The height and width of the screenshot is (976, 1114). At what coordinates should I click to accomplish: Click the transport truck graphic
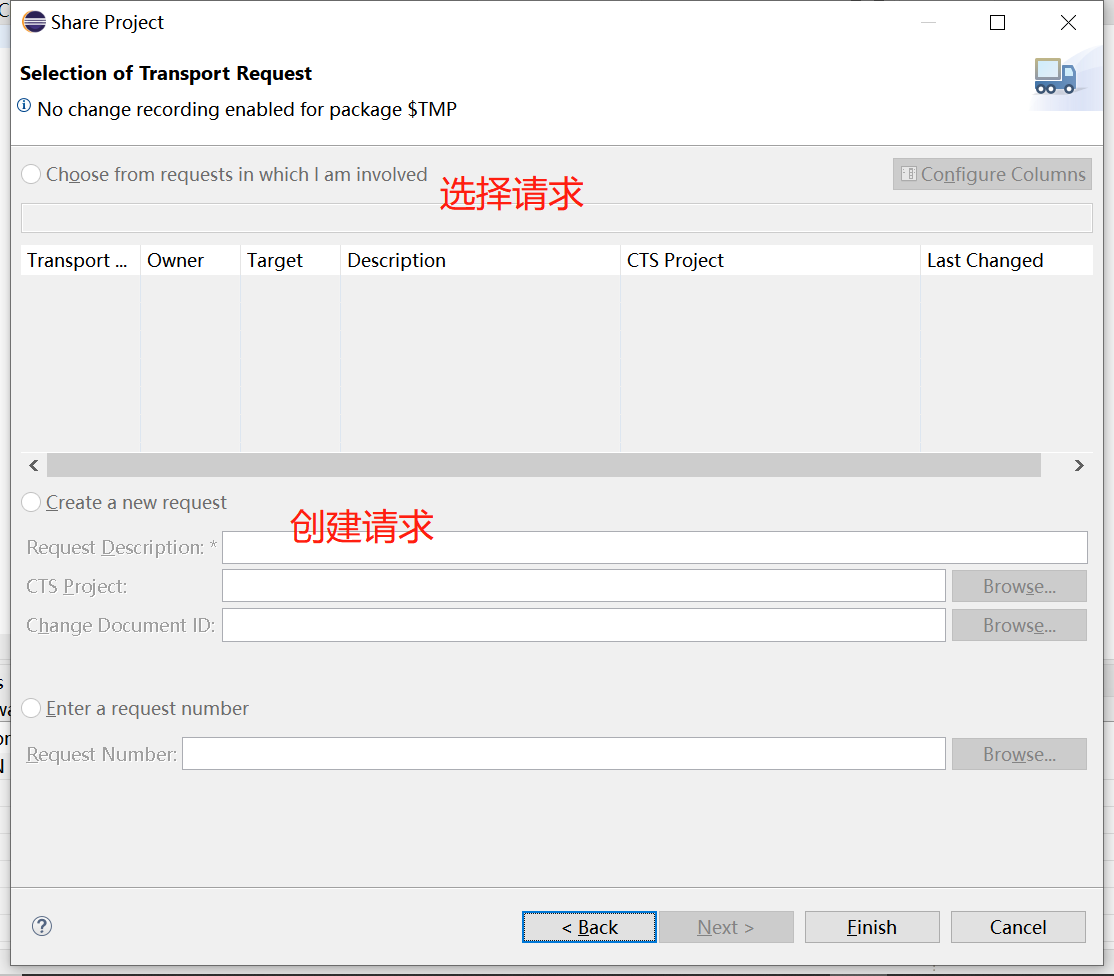pos(1056,78)
